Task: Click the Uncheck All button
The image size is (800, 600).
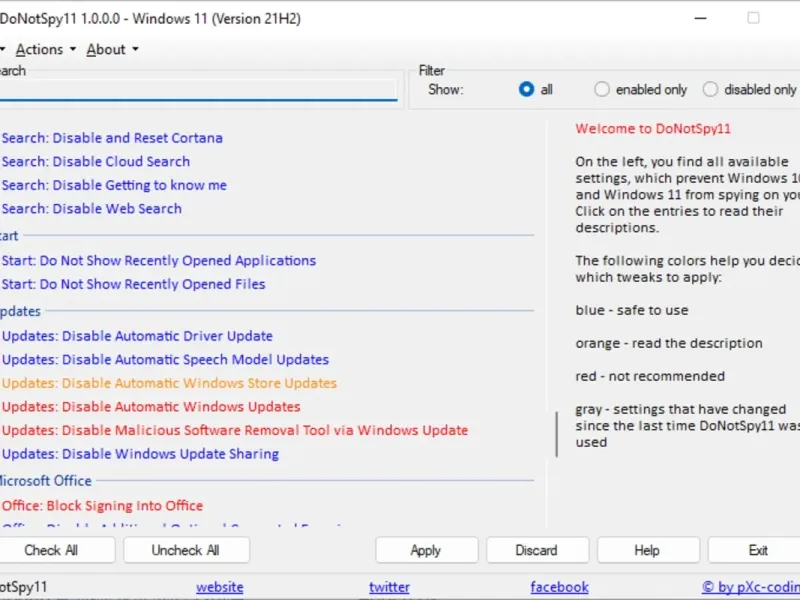Action: pyautogui.click(x=186, y=550)
